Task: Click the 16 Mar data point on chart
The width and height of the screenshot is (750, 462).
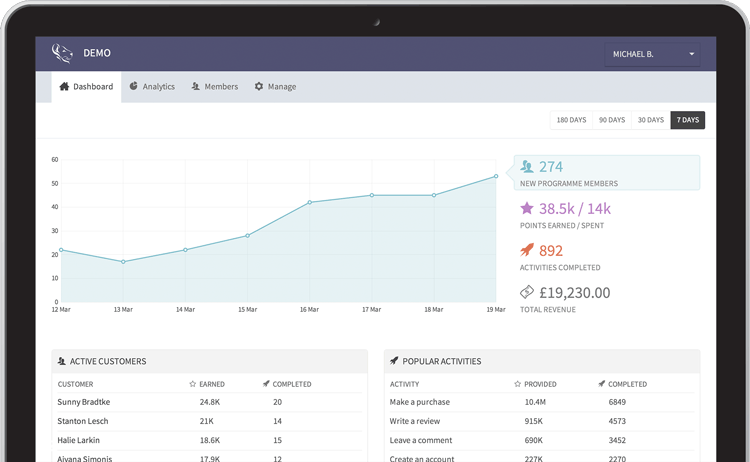Action: [x=310, y=202]
